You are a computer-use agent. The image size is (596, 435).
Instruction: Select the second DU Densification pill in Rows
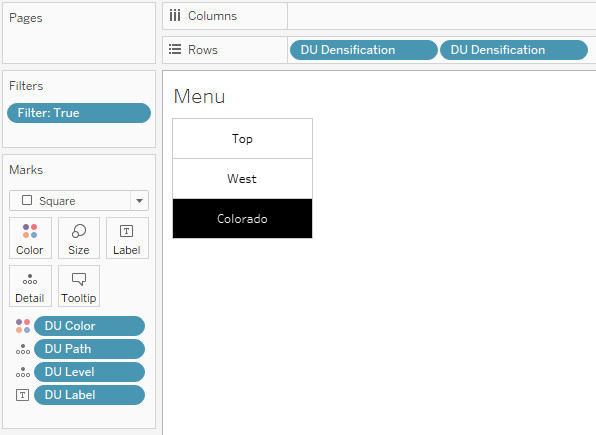coord(514,50)
